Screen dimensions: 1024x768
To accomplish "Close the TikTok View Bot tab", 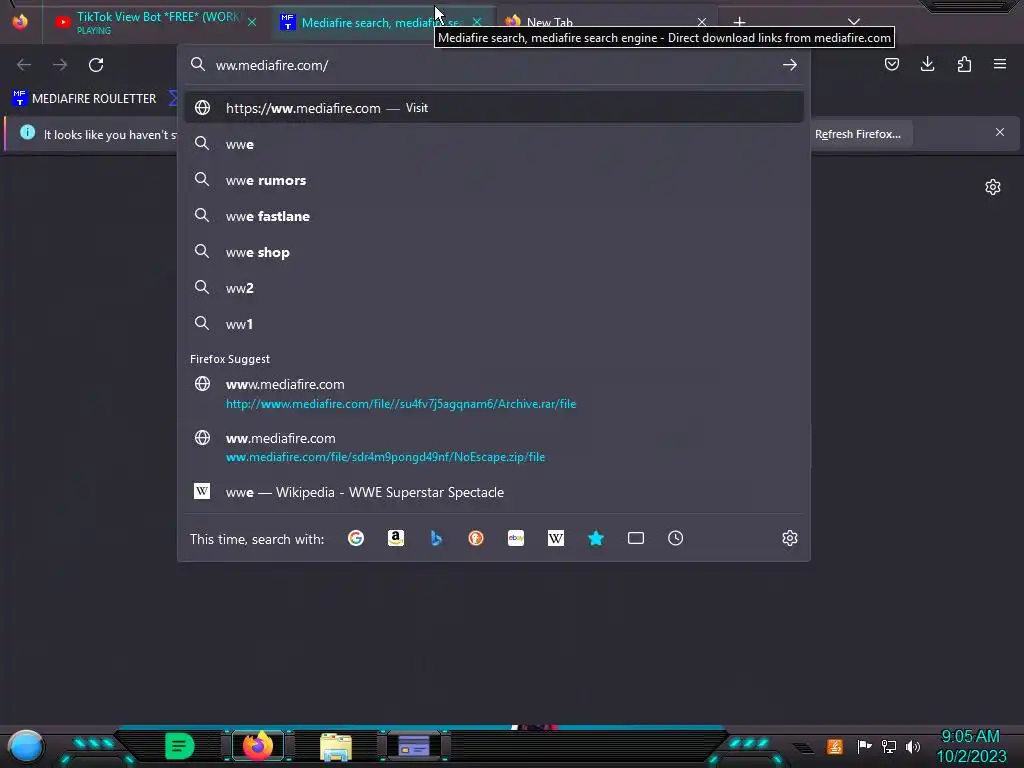I will tap(252, 23).
